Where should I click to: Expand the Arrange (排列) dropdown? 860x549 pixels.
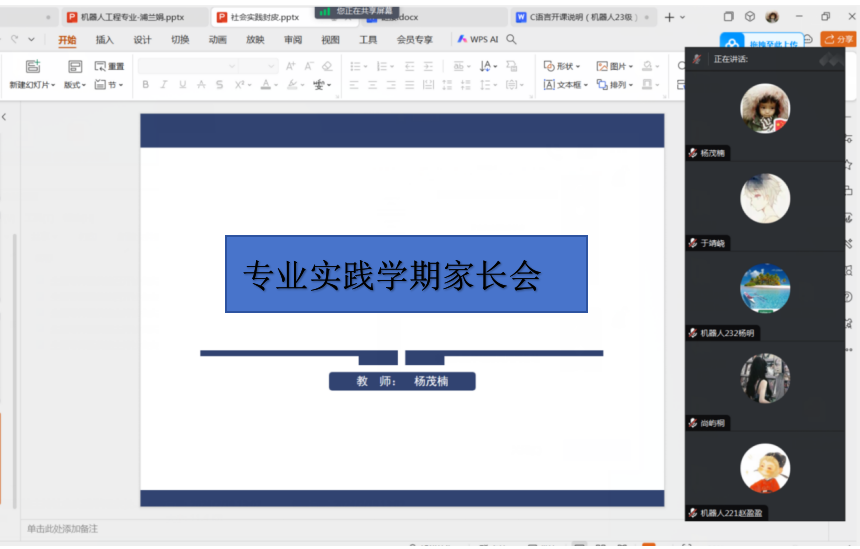coord(616,85)
